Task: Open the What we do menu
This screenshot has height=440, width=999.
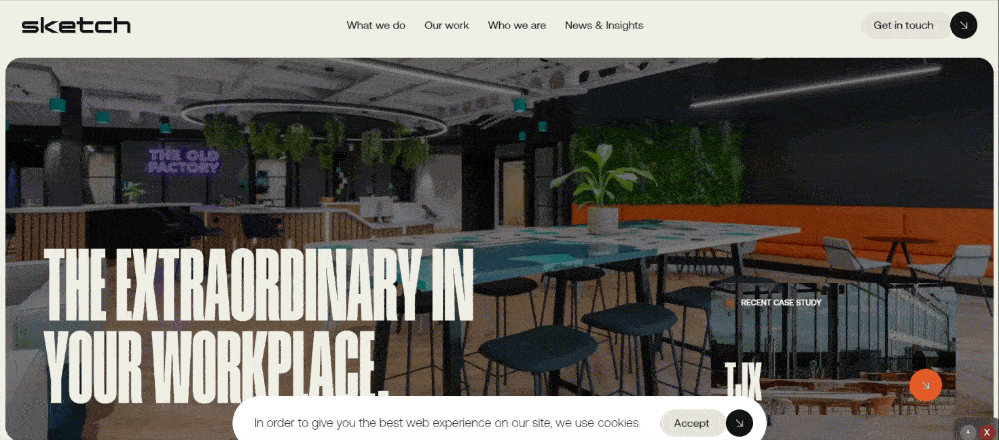Action: click(x=376, y=25)
